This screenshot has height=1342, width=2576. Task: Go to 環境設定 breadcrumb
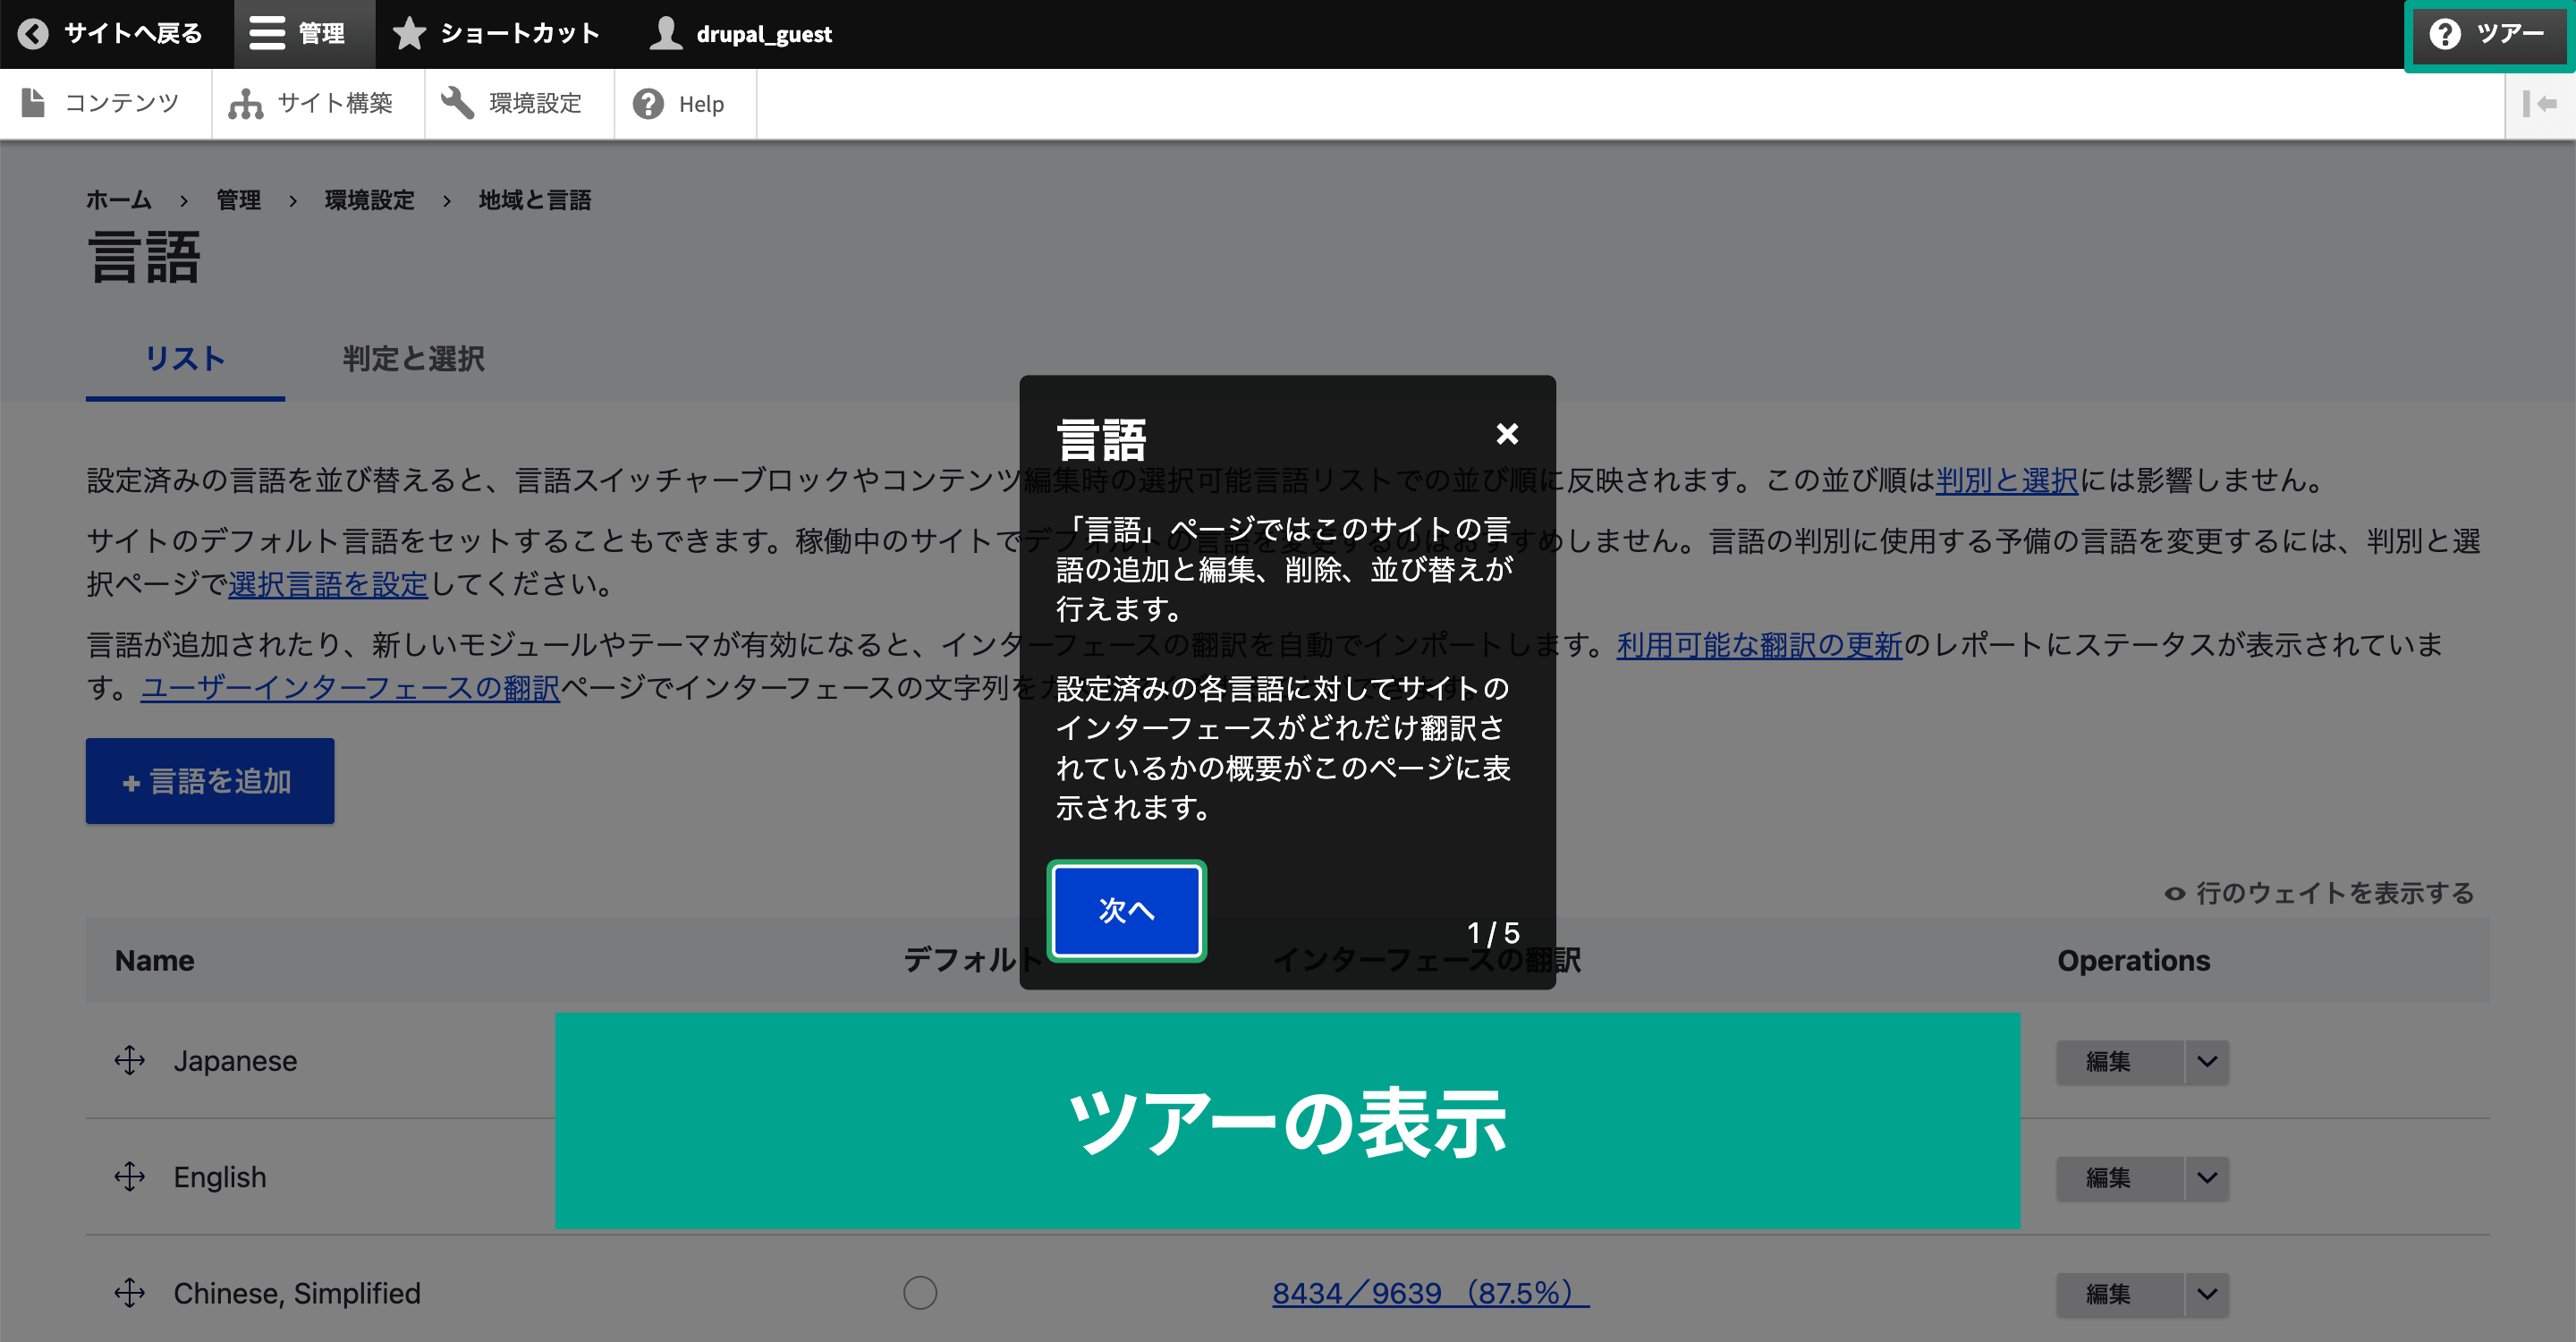click(370, 200)
